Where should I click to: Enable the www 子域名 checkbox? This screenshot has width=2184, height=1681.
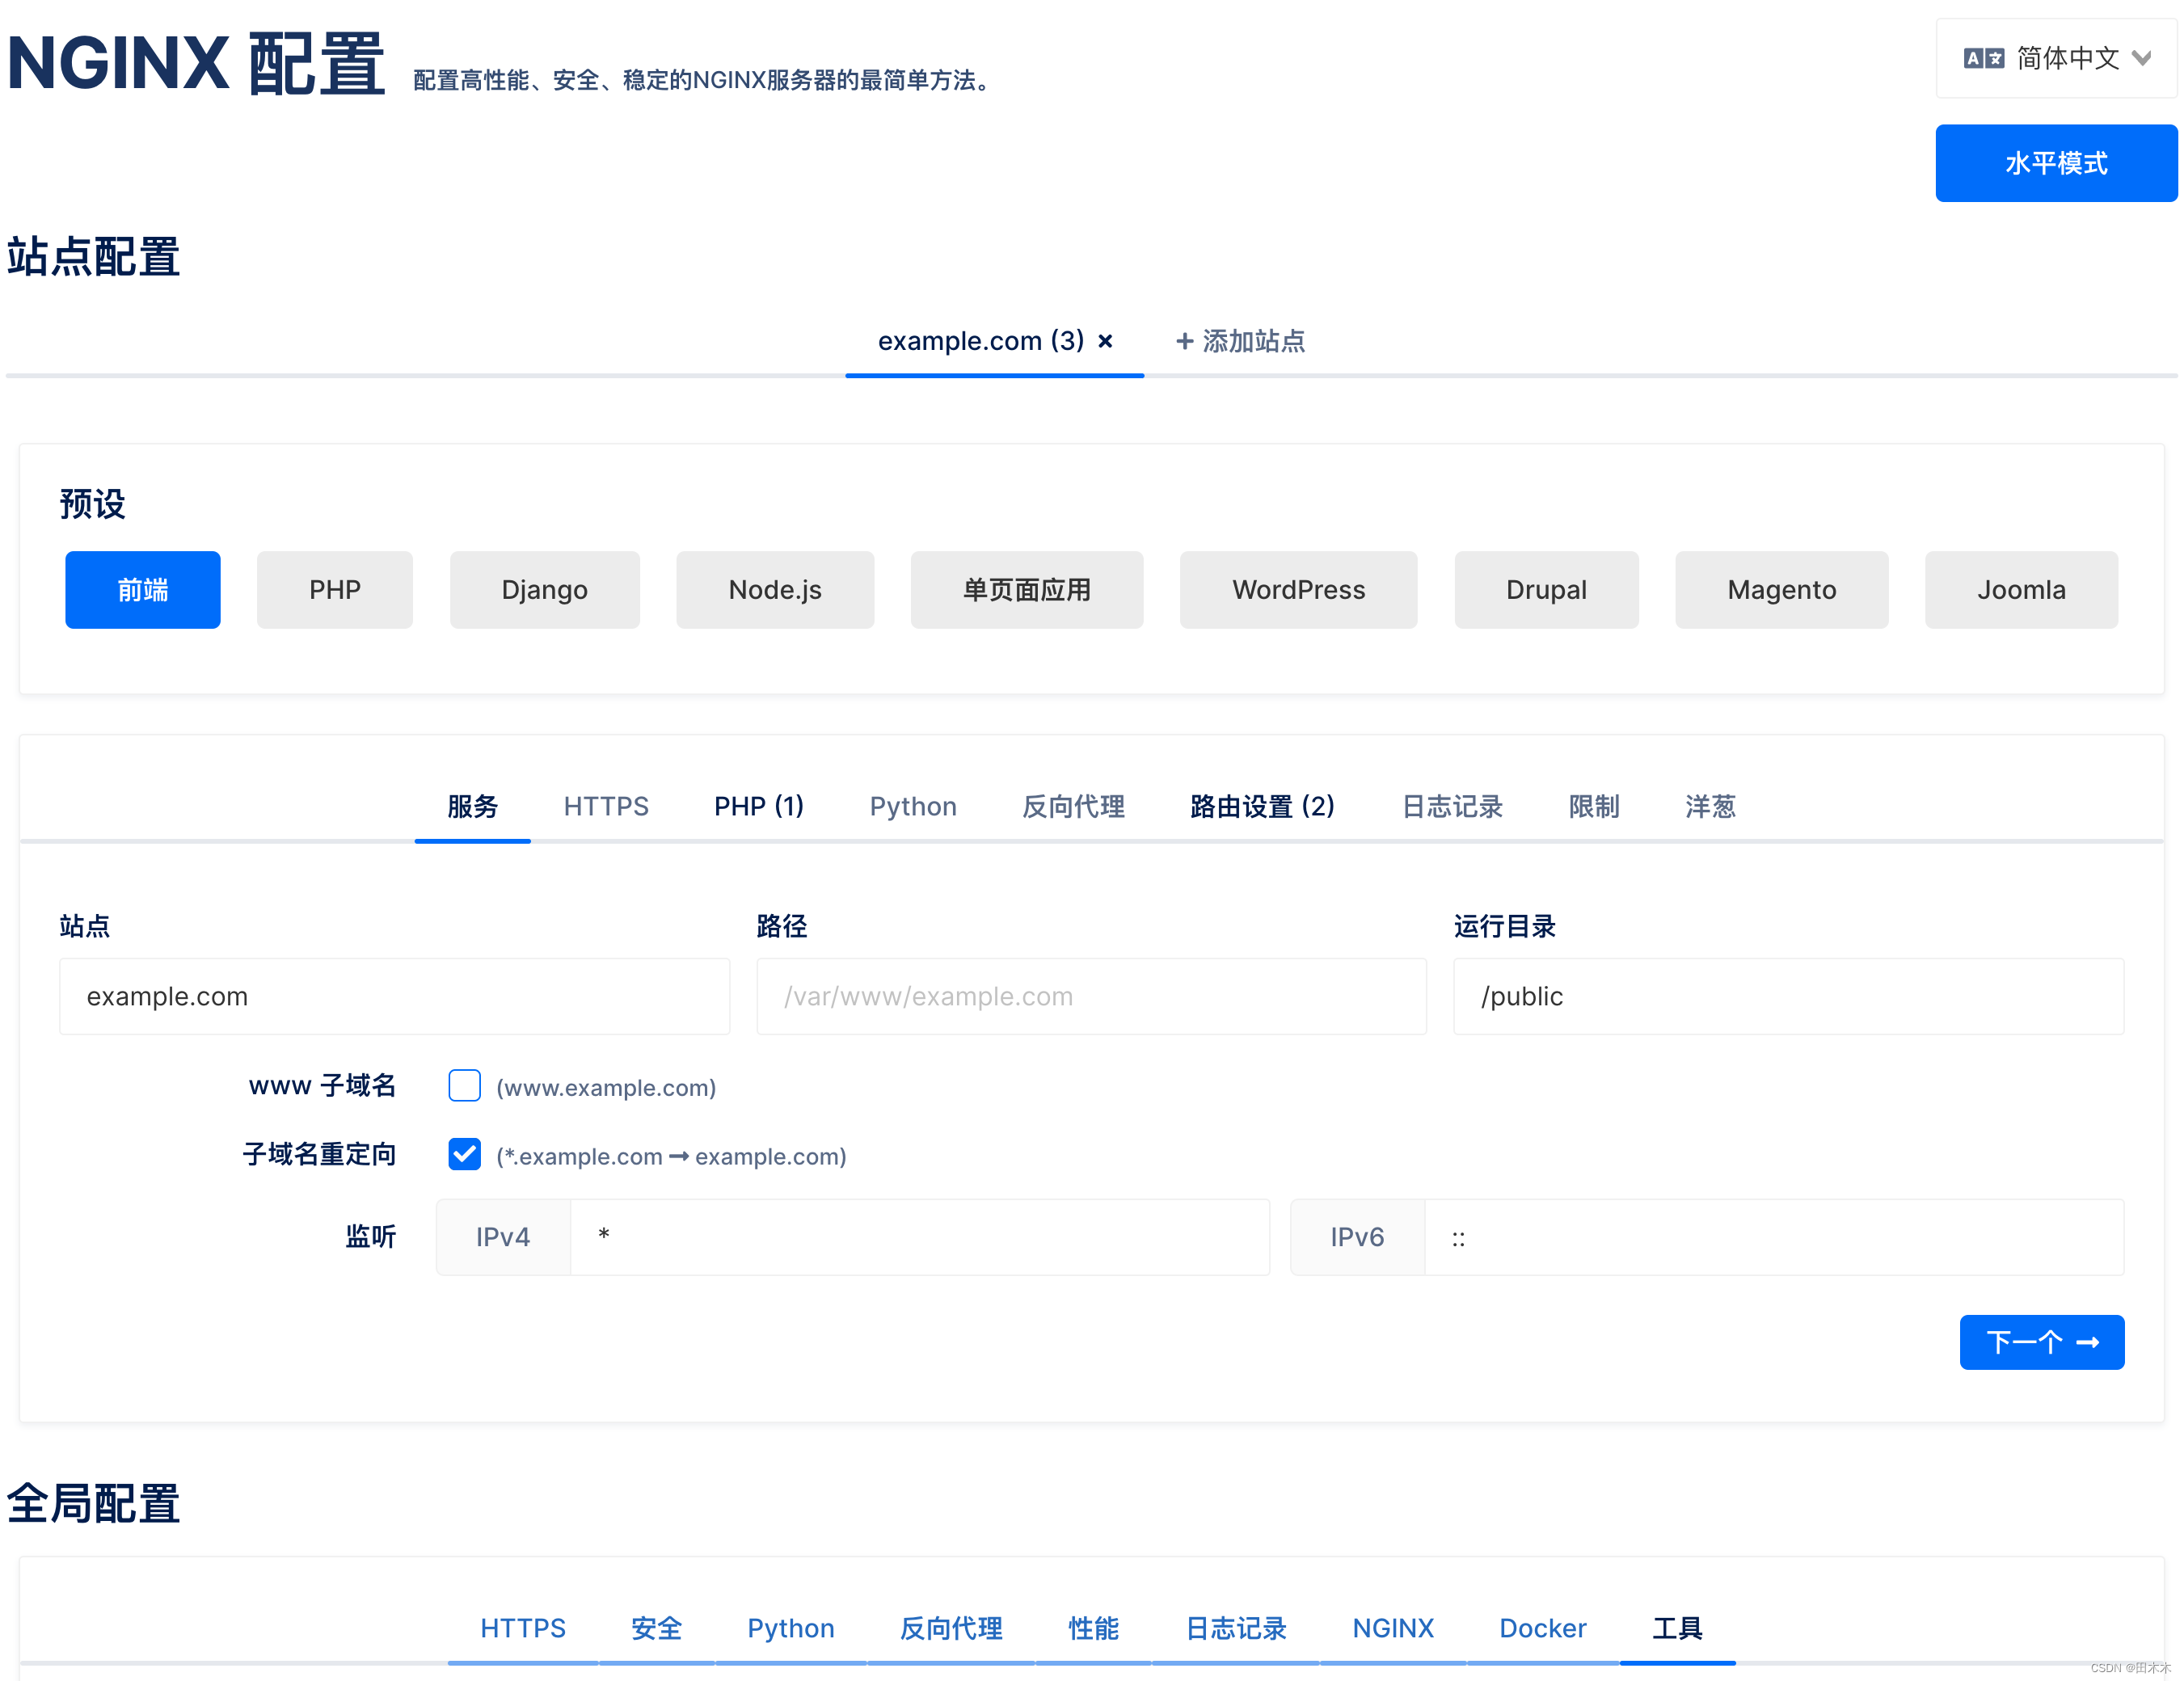point(465,1086)
